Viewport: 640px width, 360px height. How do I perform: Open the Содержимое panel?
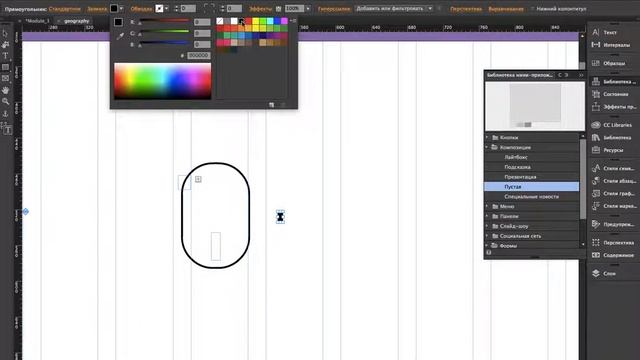pos(613,255)
